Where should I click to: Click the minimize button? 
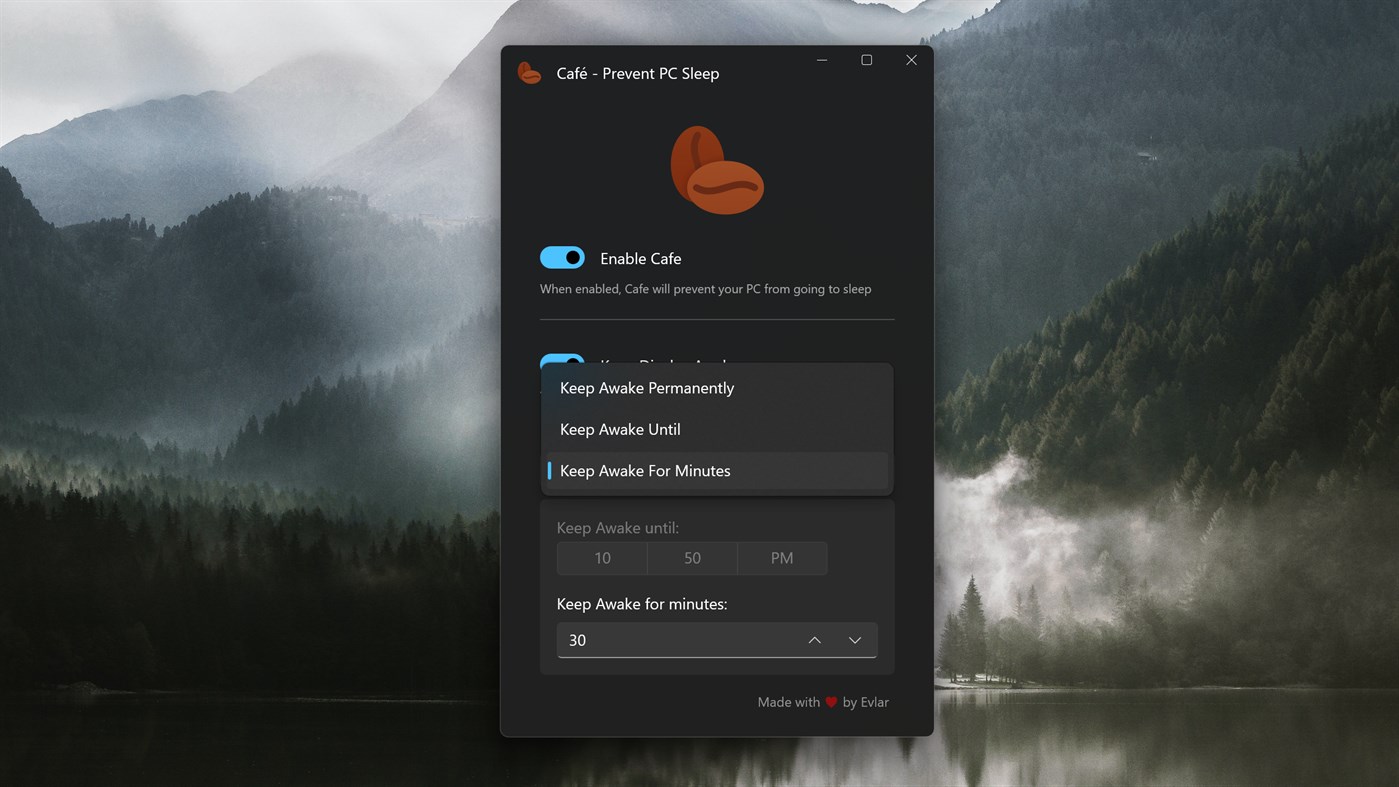click(821, 59)
